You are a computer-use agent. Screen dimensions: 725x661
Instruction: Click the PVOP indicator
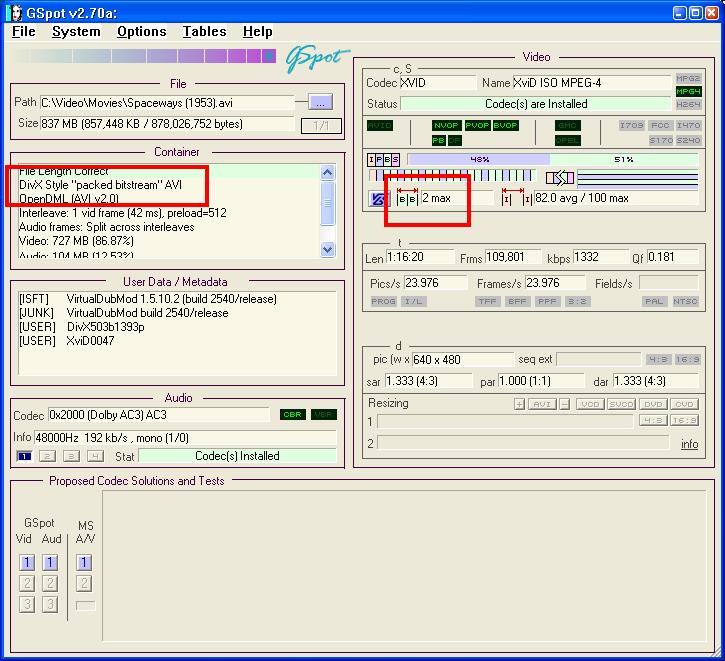pyautogui.click(x=477, y=125)
